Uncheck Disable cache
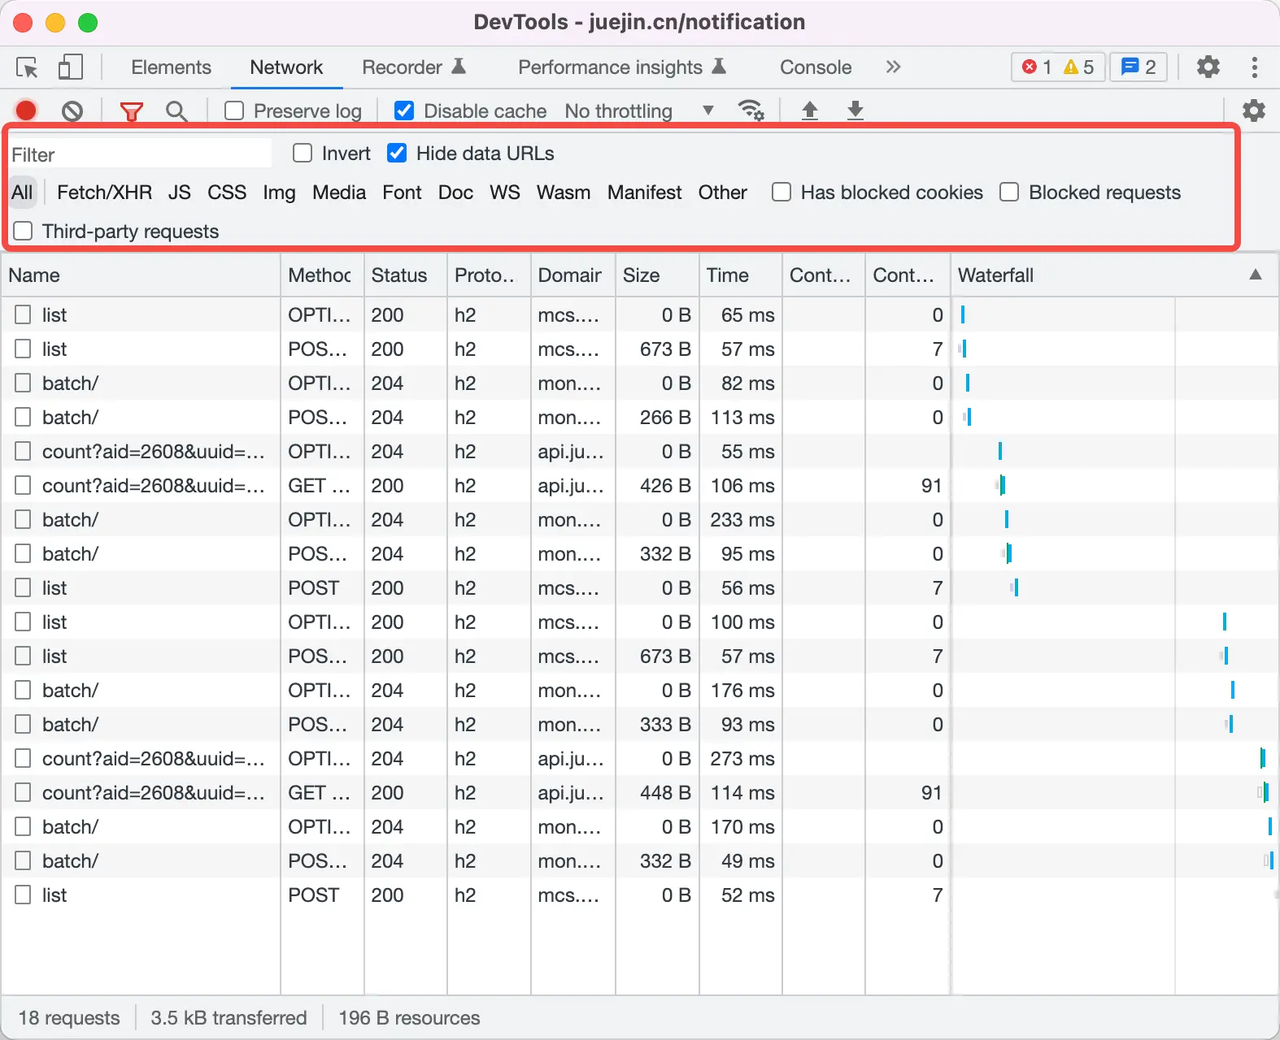 [x=404, y=111]
